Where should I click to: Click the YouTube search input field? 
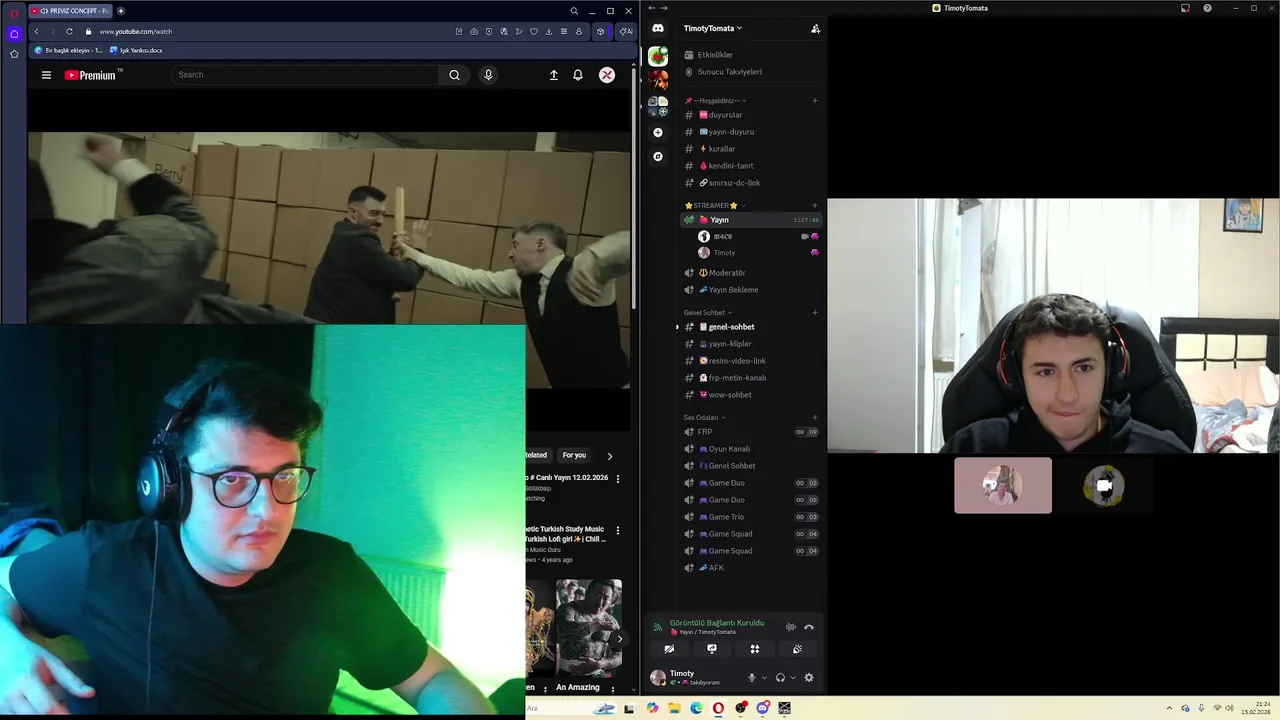pyautogui.click(x=305, y=75)
